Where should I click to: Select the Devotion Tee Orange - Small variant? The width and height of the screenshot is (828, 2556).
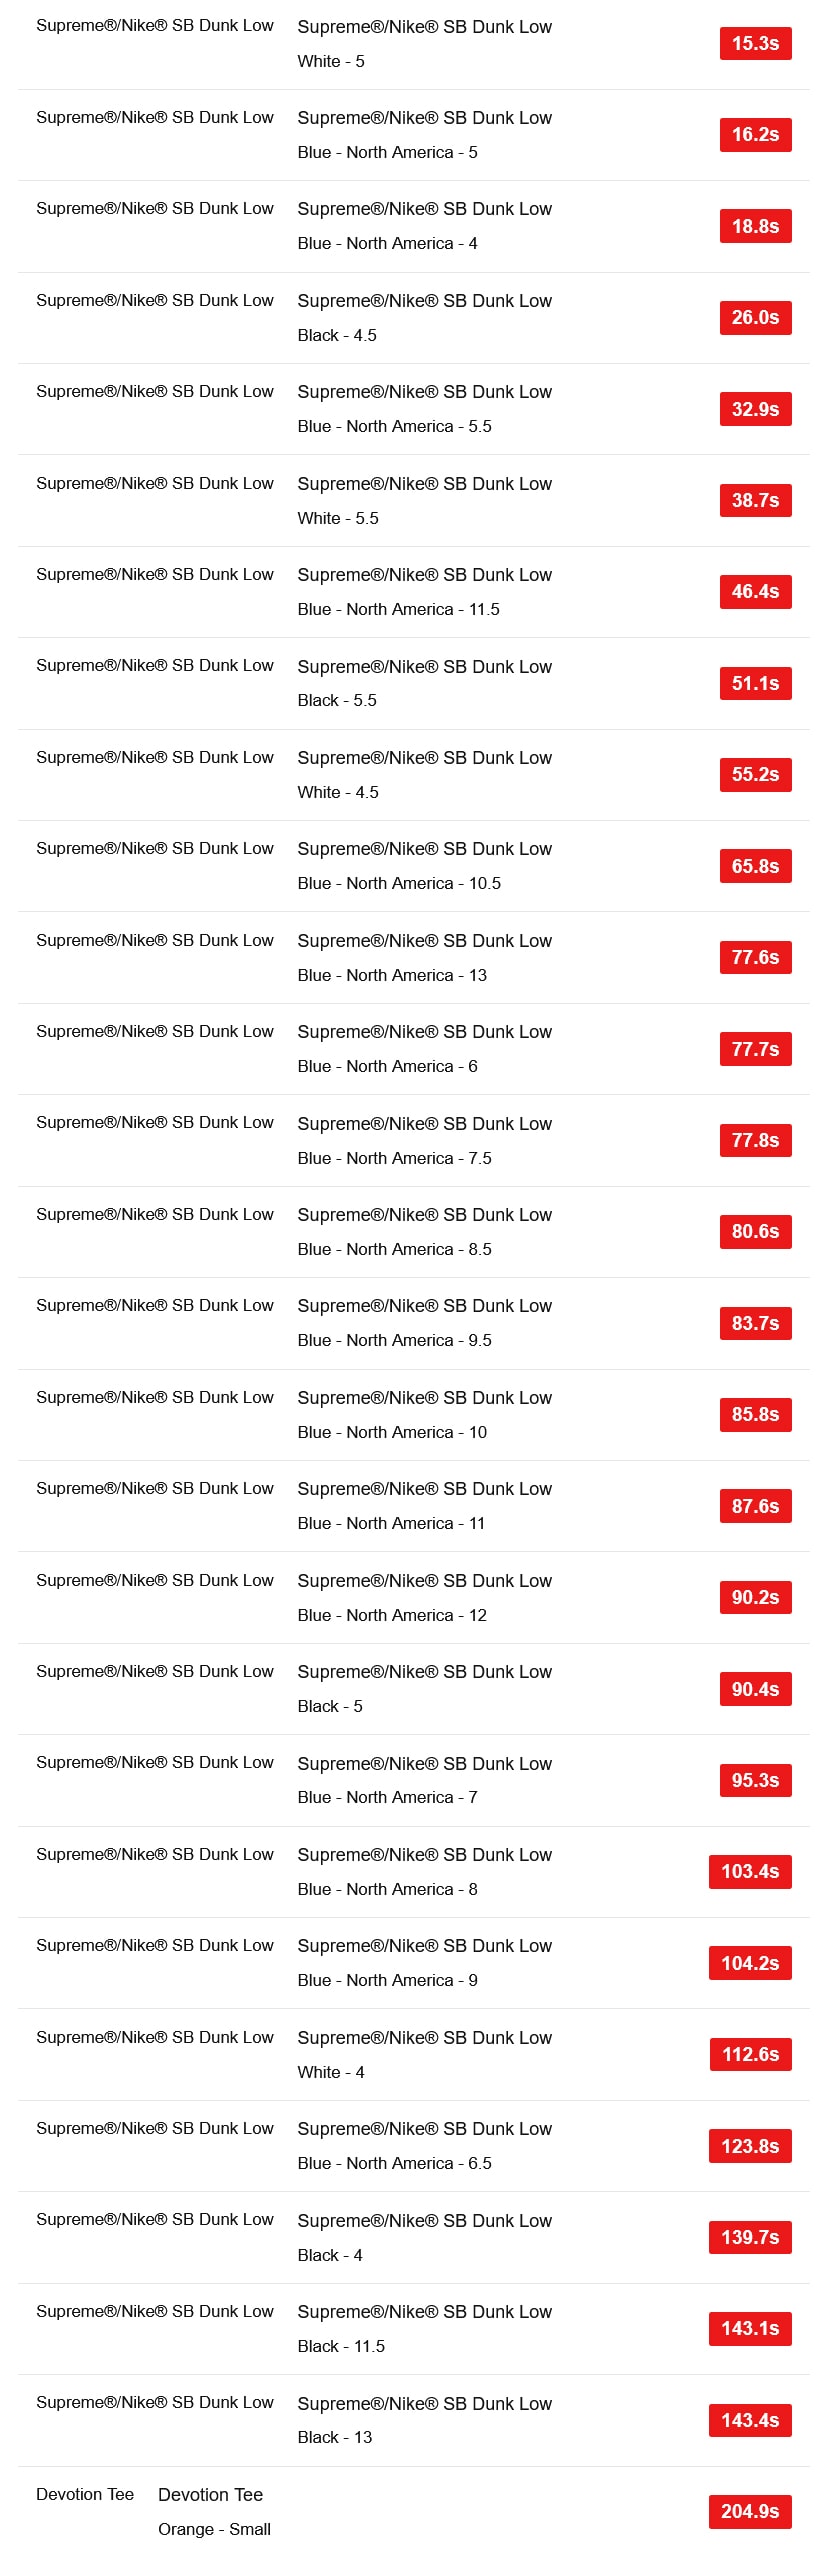(x=214, y=2529)
